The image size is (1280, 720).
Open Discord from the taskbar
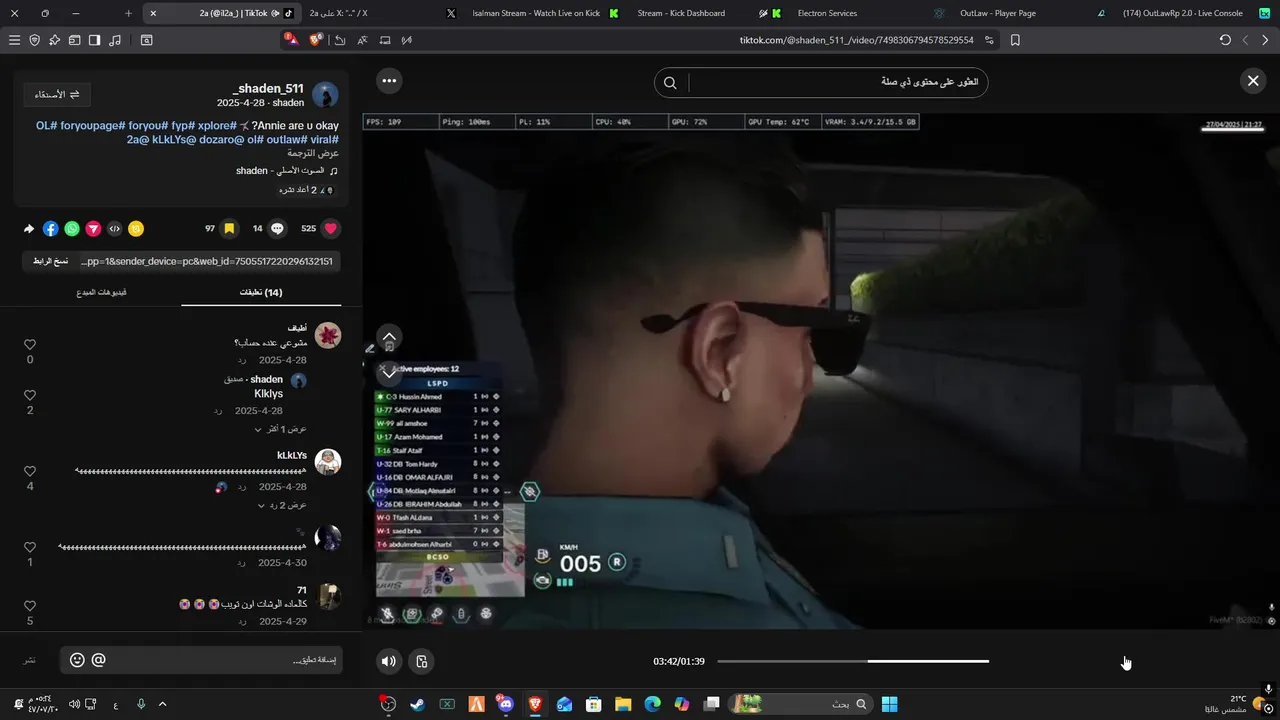[x=505, y=704]
